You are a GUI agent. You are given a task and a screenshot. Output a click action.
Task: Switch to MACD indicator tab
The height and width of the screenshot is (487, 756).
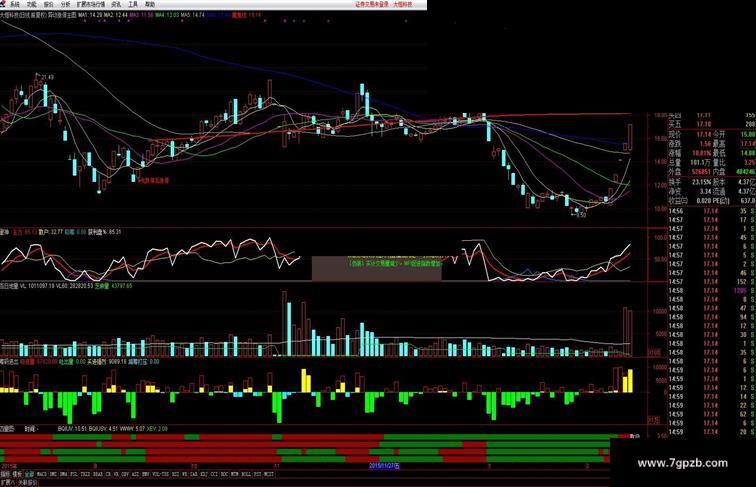[41, 474]
